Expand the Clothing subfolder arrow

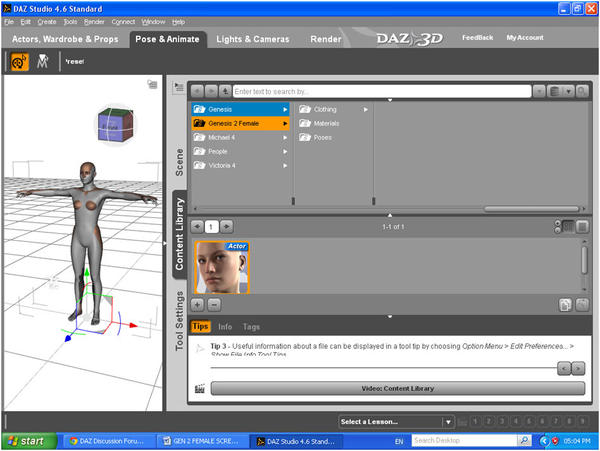(x=365, y=110)
